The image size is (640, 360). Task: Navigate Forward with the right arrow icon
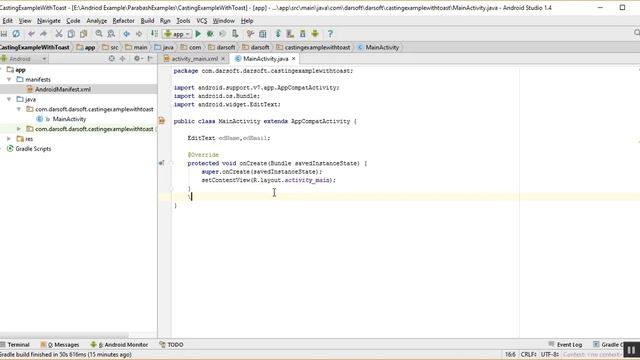[139, 34]
